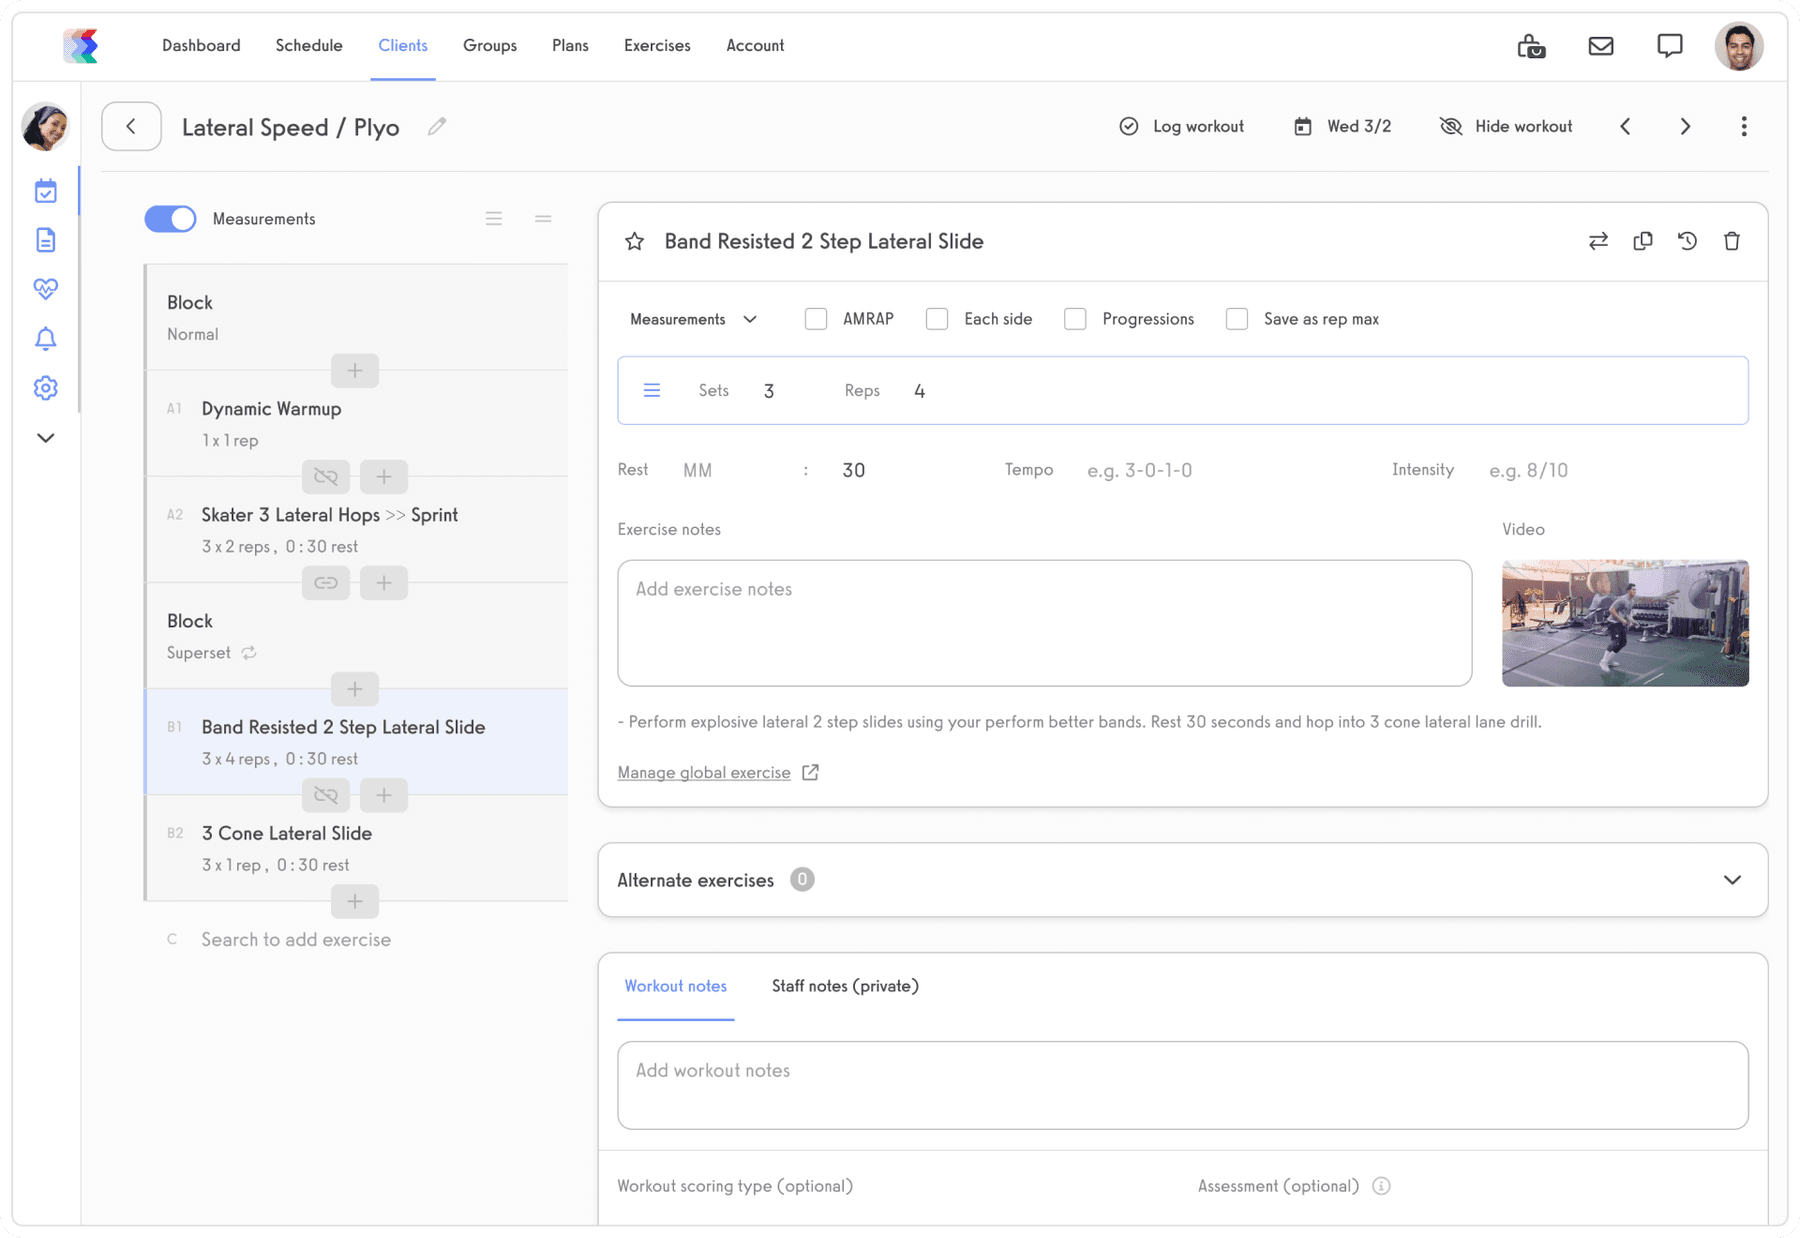Click the star icon to favorite exercise
Viewport: 1800px width, 1238px height.
click(x=634, y=241)
